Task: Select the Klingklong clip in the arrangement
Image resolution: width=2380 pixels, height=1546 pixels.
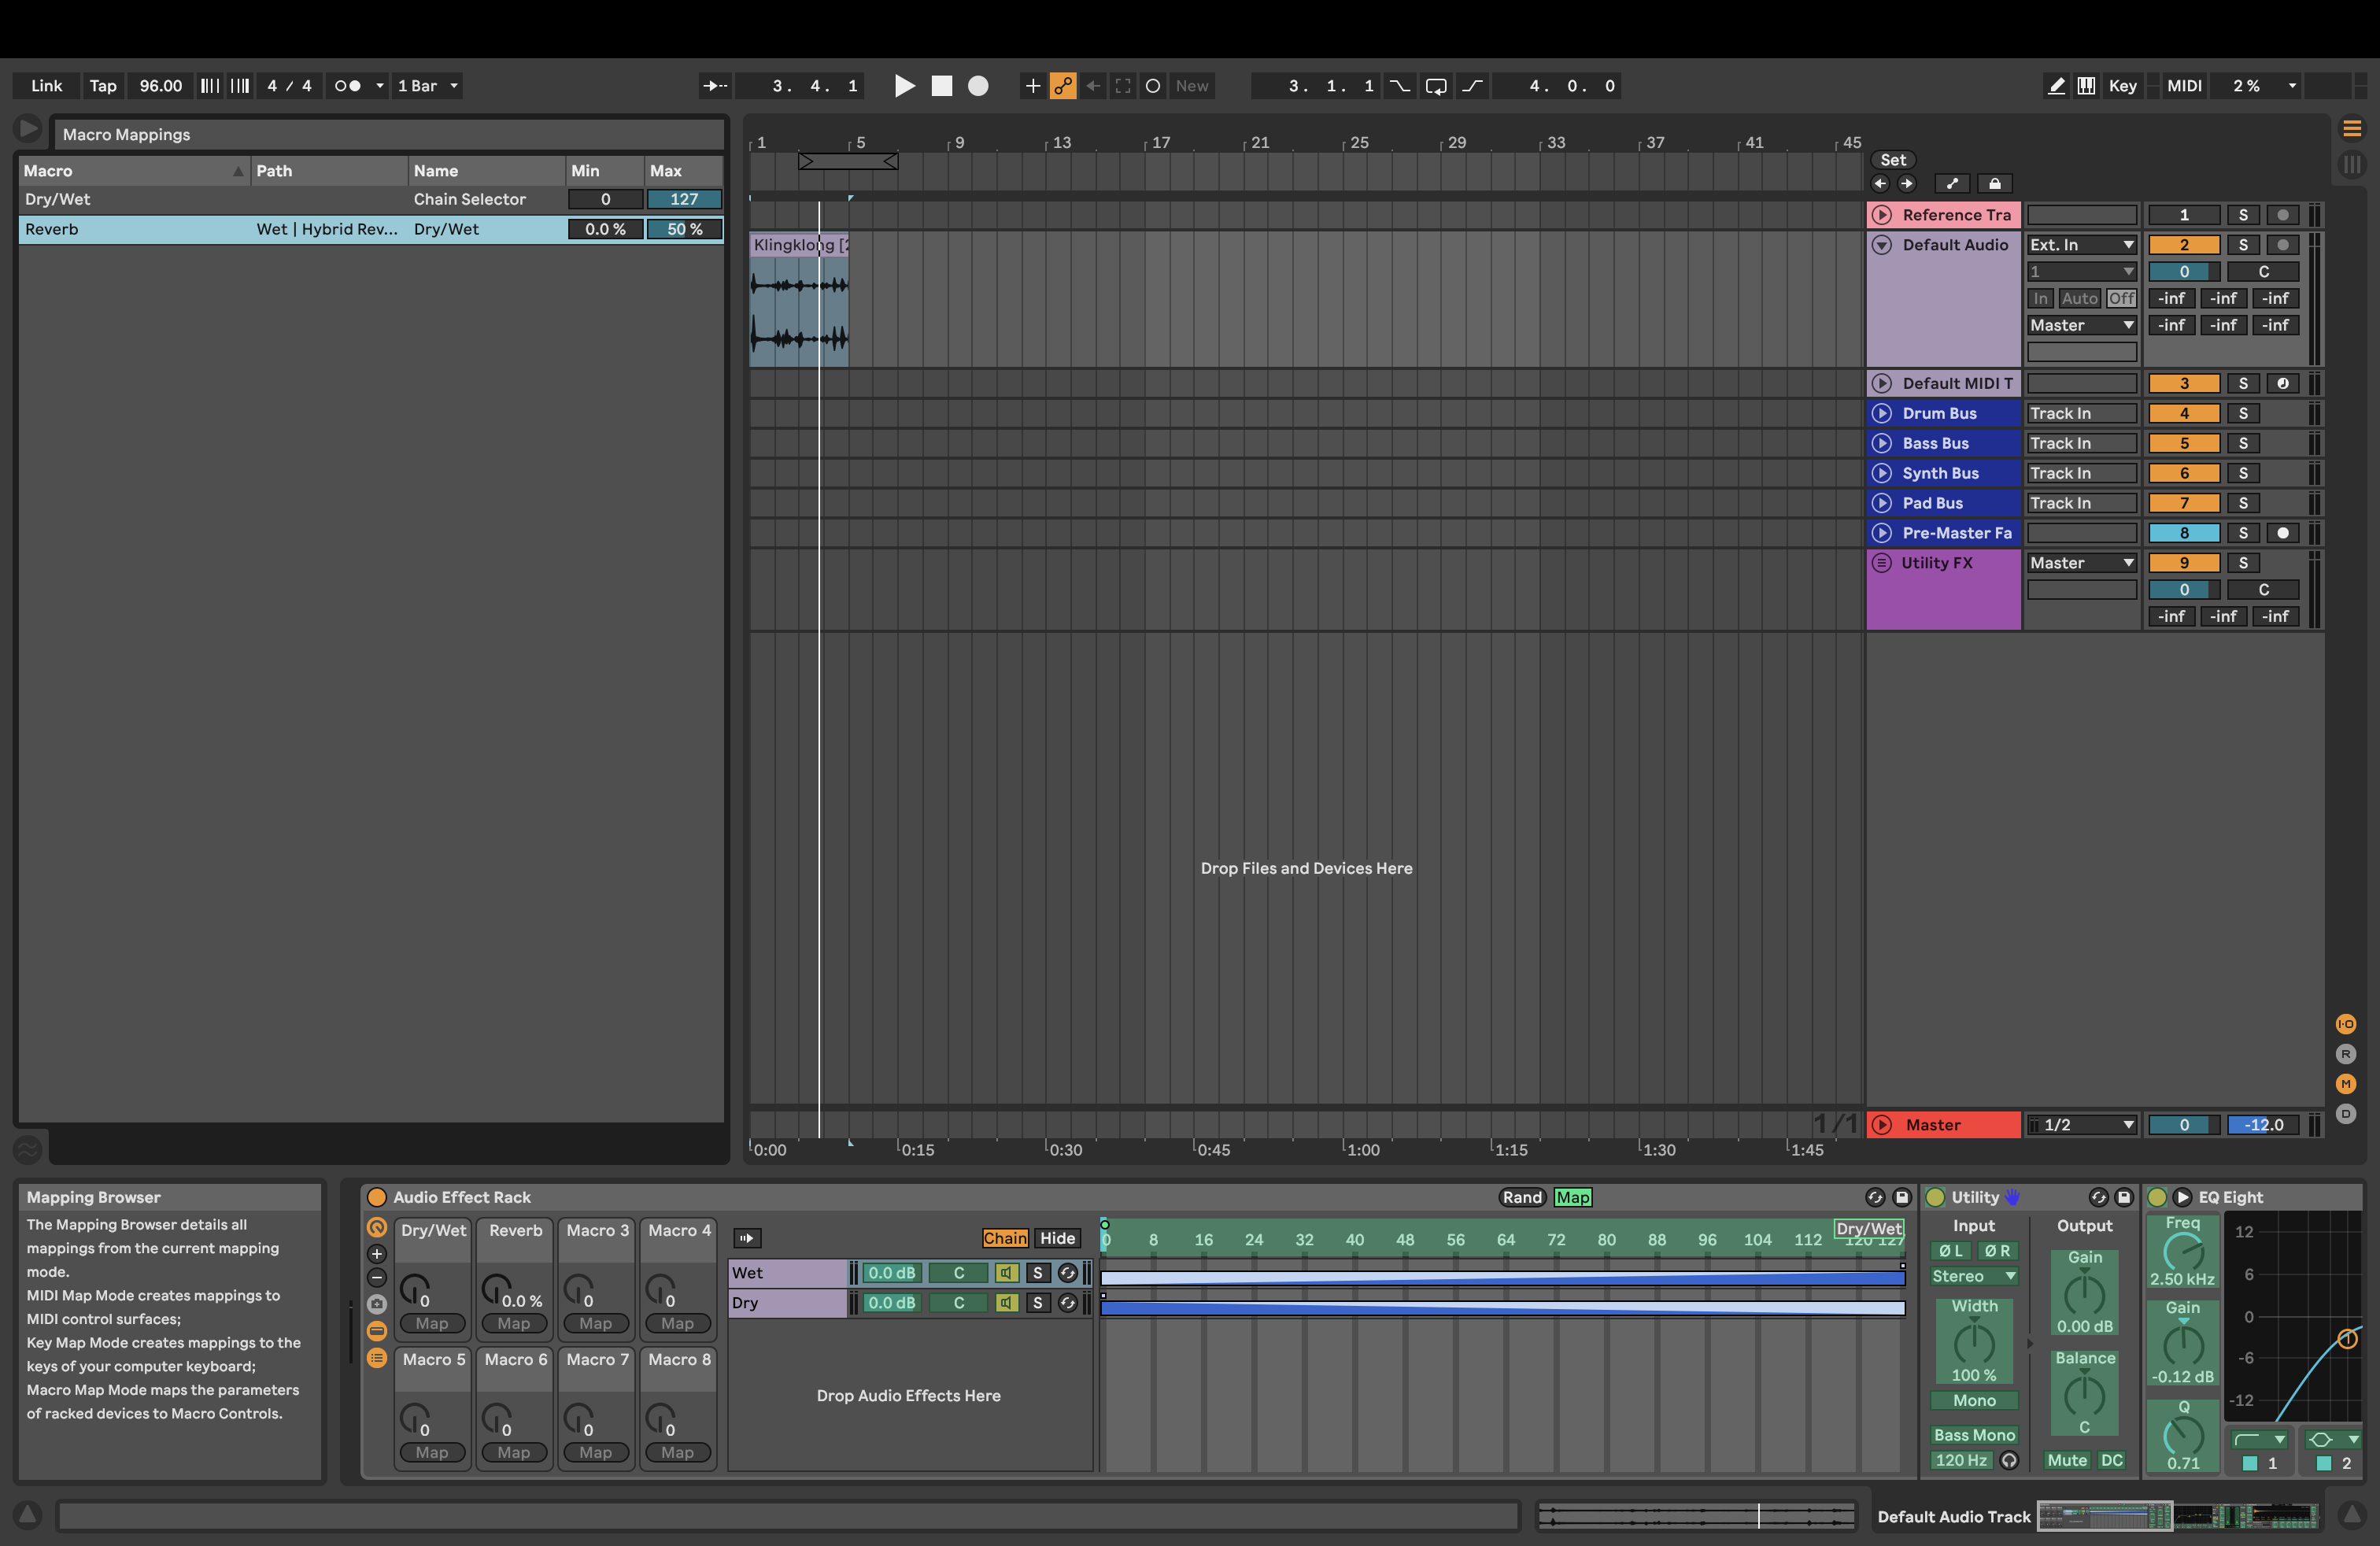Action: click(x=798, y=300)
